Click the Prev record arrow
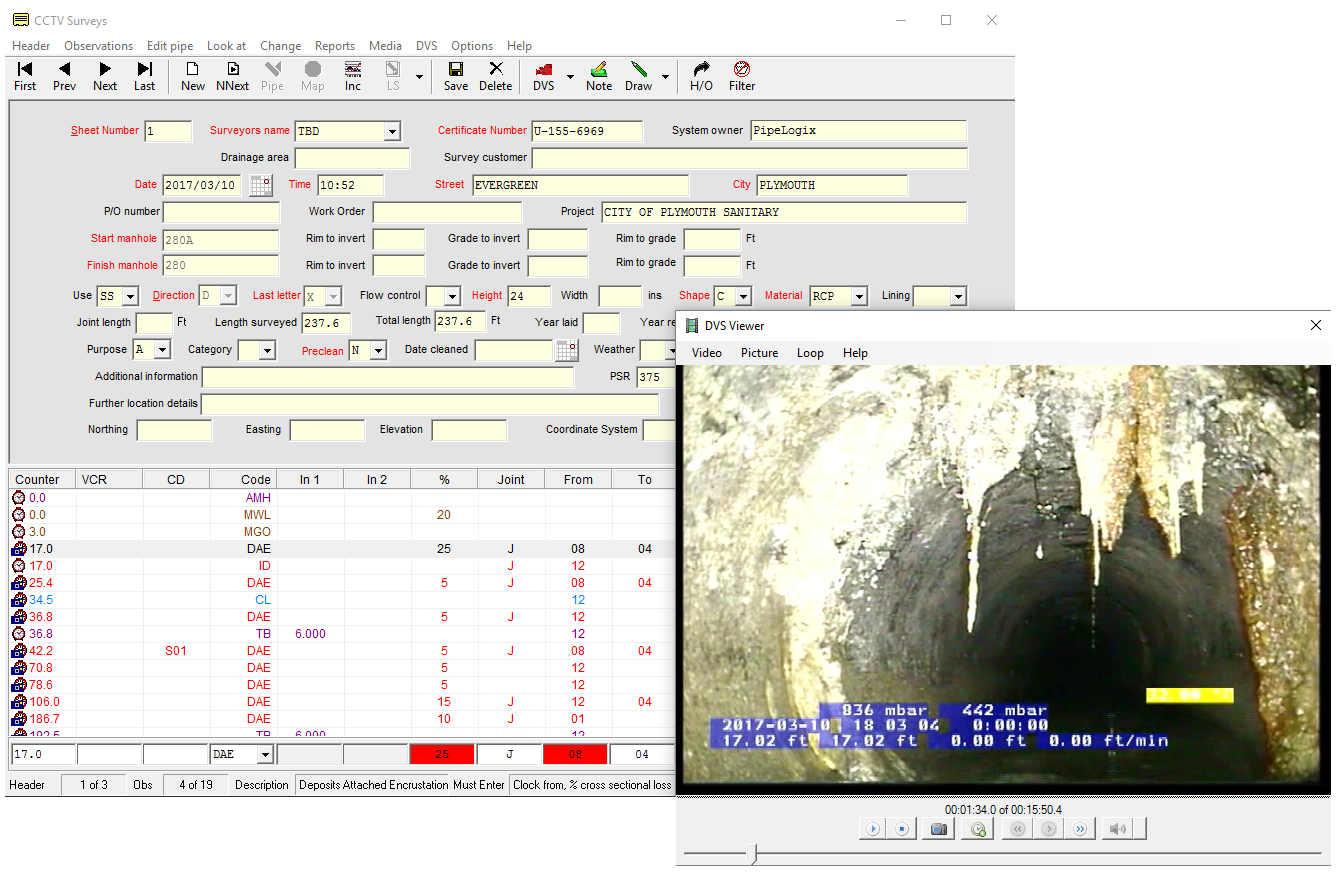 (x=64, y=76)
